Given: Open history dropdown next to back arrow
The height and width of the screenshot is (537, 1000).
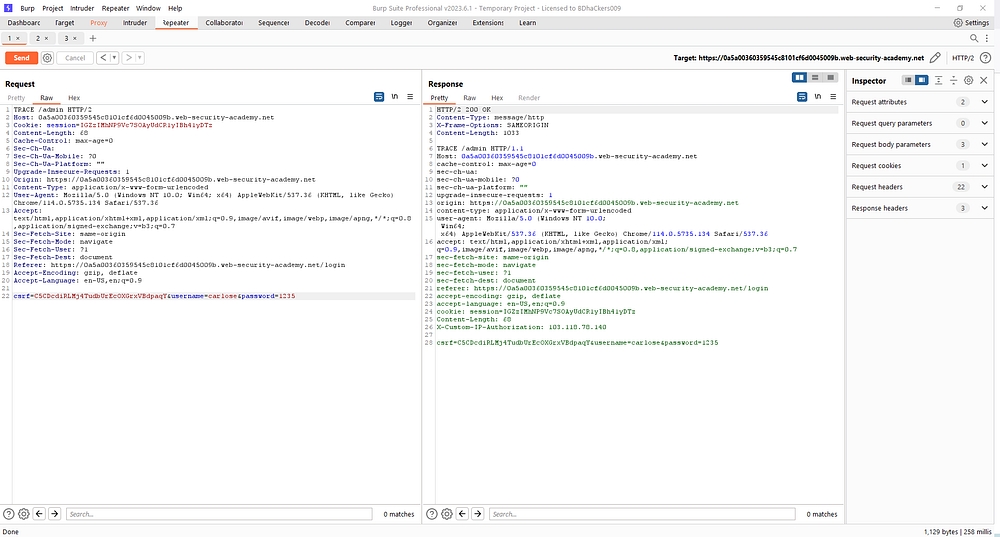Looking at the screenshot, I should [114, 58].
